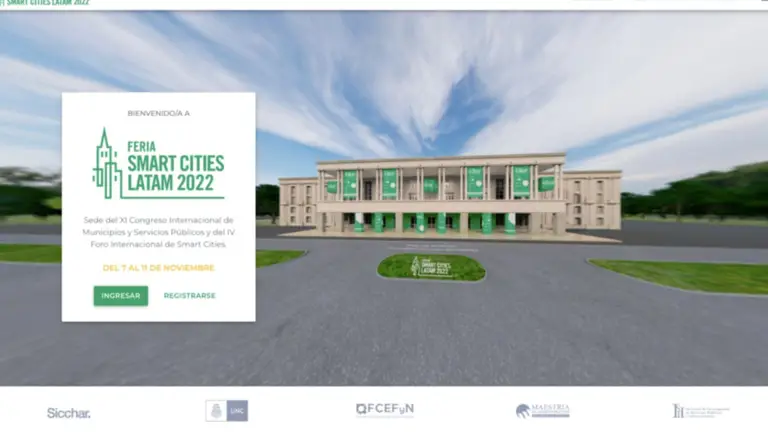This screenshot has width=768, height=432.
Task: Open the UNC sponsor logo
Action: 227,411
